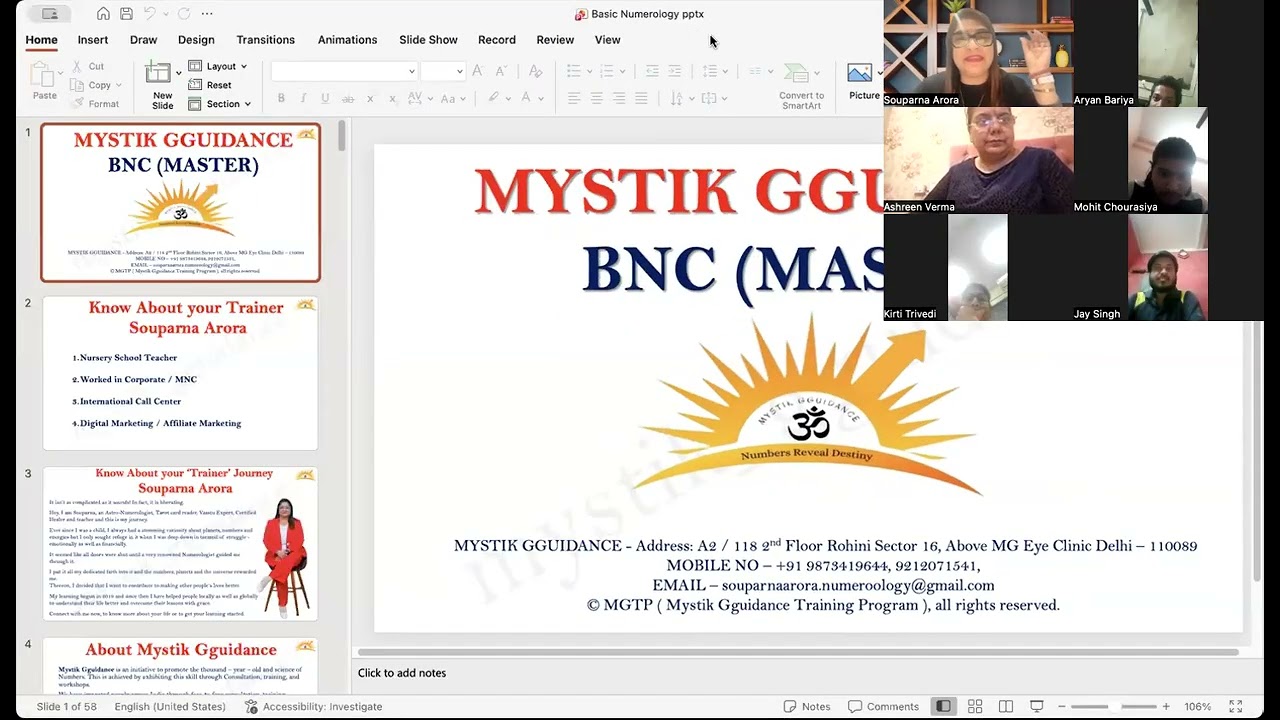Viewport: 1280px width, 720px height.
Task: Switch to Reading view
Action: (1006, 706)
